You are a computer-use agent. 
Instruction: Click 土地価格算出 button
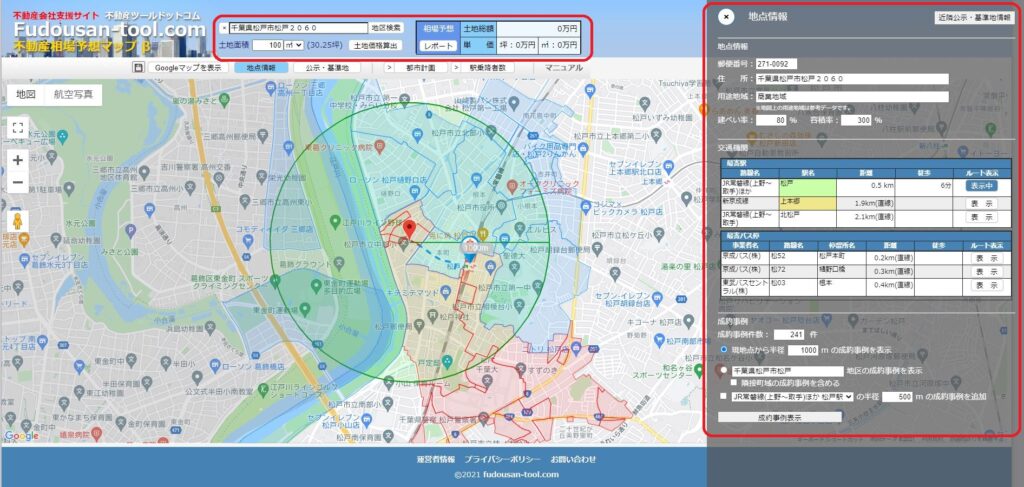pyautogui.click(x=376, y=46)
